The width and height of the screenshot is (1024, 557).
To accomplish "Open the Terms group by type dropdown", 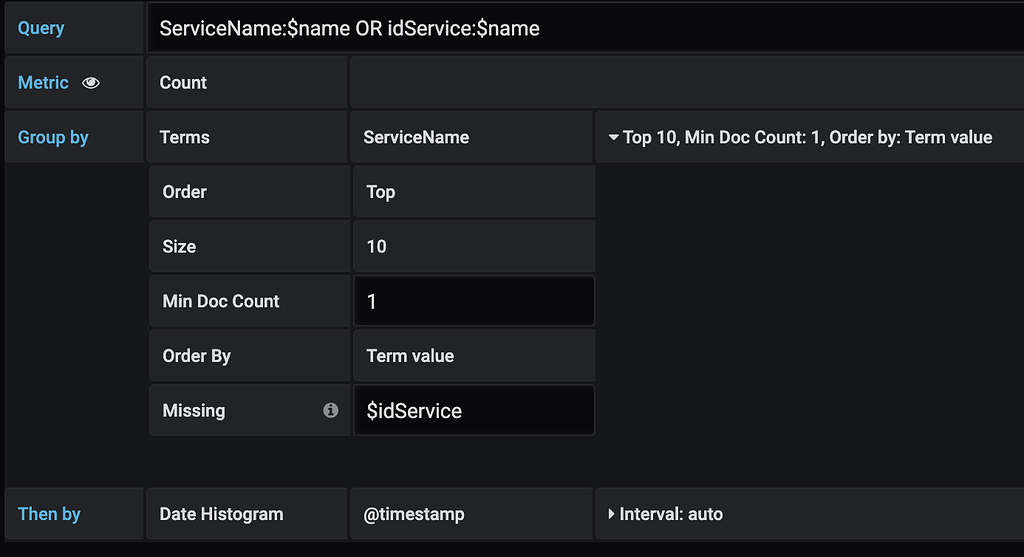I will 185,138.
